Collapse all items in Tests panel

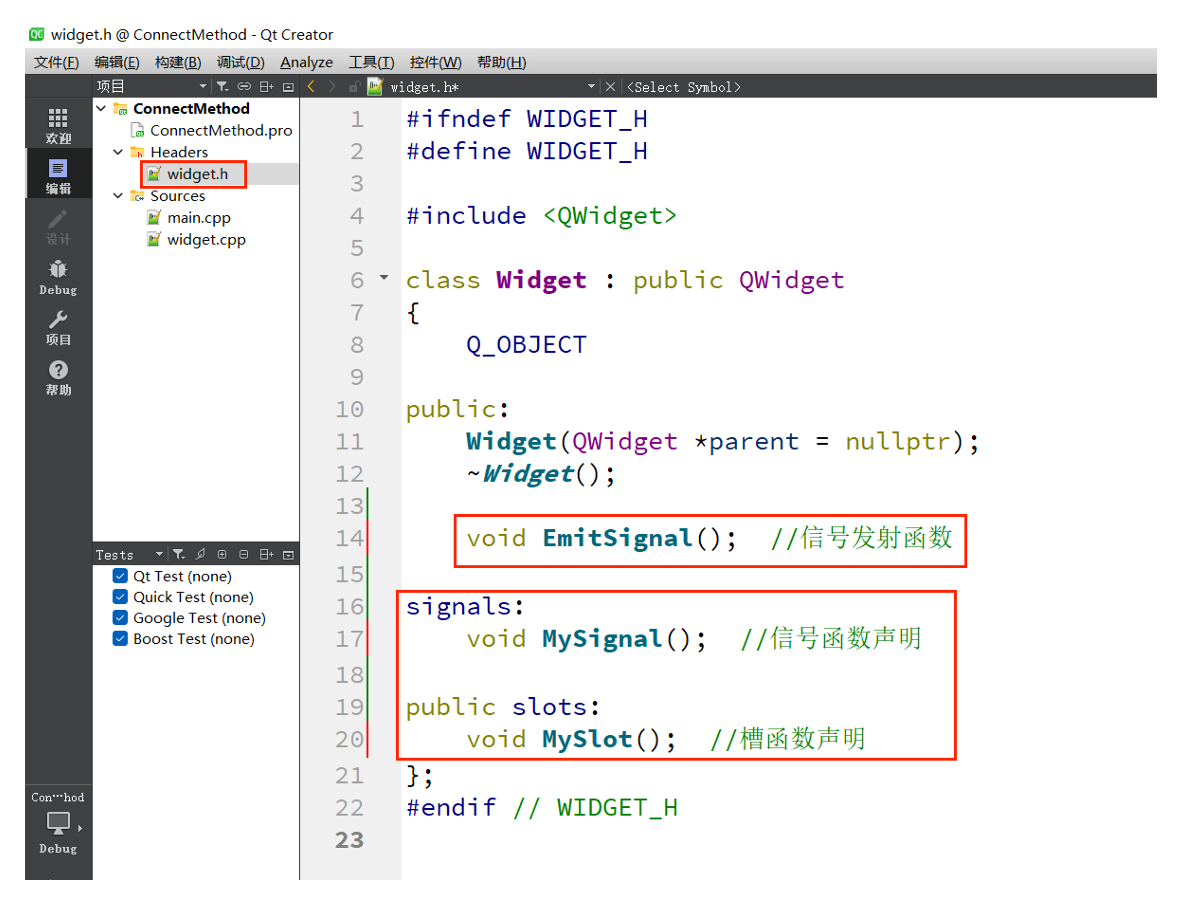pos(244,554)
